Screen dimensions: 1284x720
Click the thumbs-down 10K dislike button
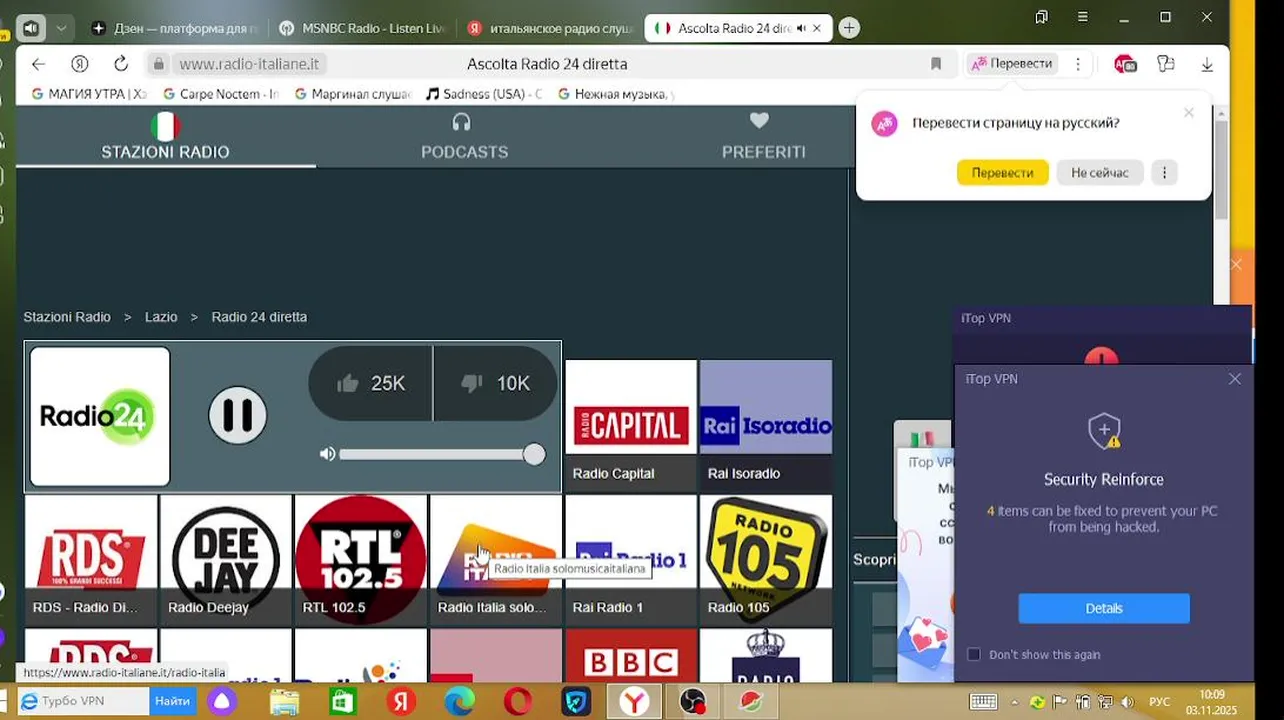(496, 383)
